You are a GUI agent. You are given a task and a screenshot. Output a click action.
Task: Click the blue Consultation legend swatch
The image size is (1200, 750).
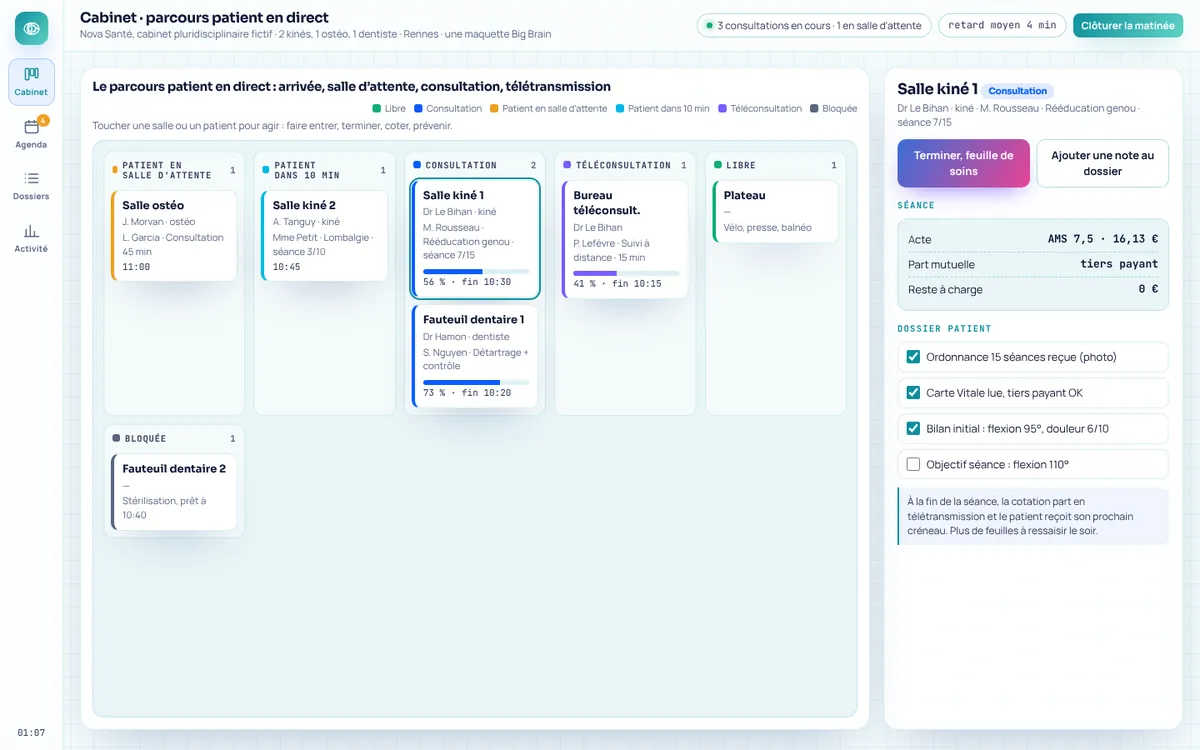click(x=418, y=108)
